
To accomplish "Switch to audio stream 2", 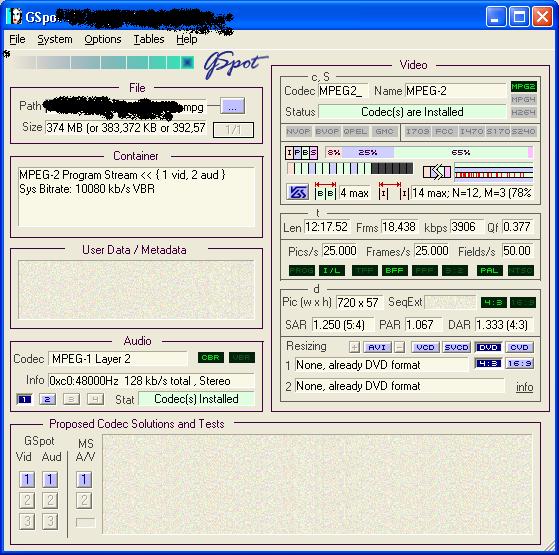I will pyautogui.click(x=47, y=399).
